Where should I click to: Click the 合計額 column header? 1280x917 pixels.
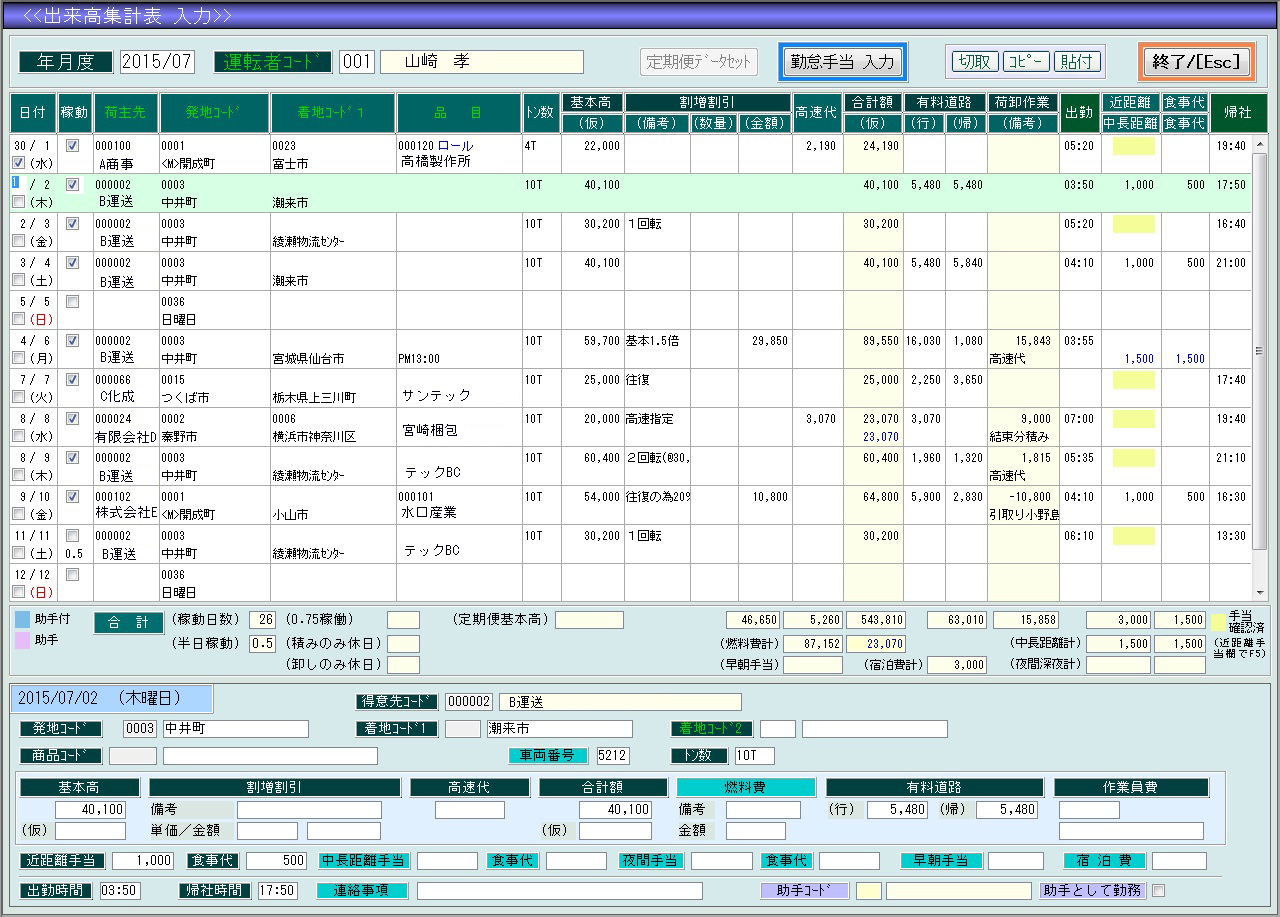[x=873, y=103]
